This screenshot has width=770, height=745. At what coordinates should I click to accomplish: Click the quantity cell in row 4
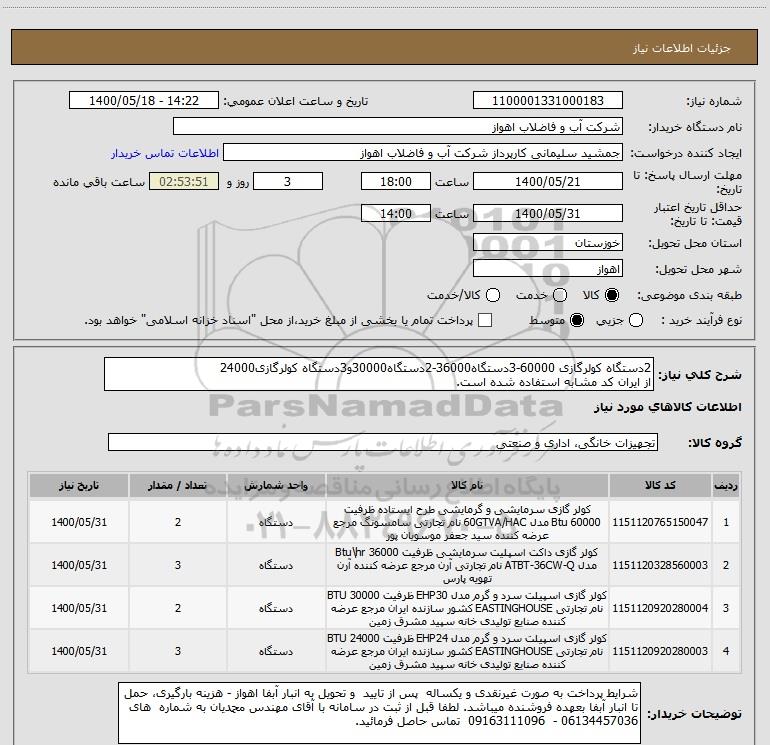point(177,651)
